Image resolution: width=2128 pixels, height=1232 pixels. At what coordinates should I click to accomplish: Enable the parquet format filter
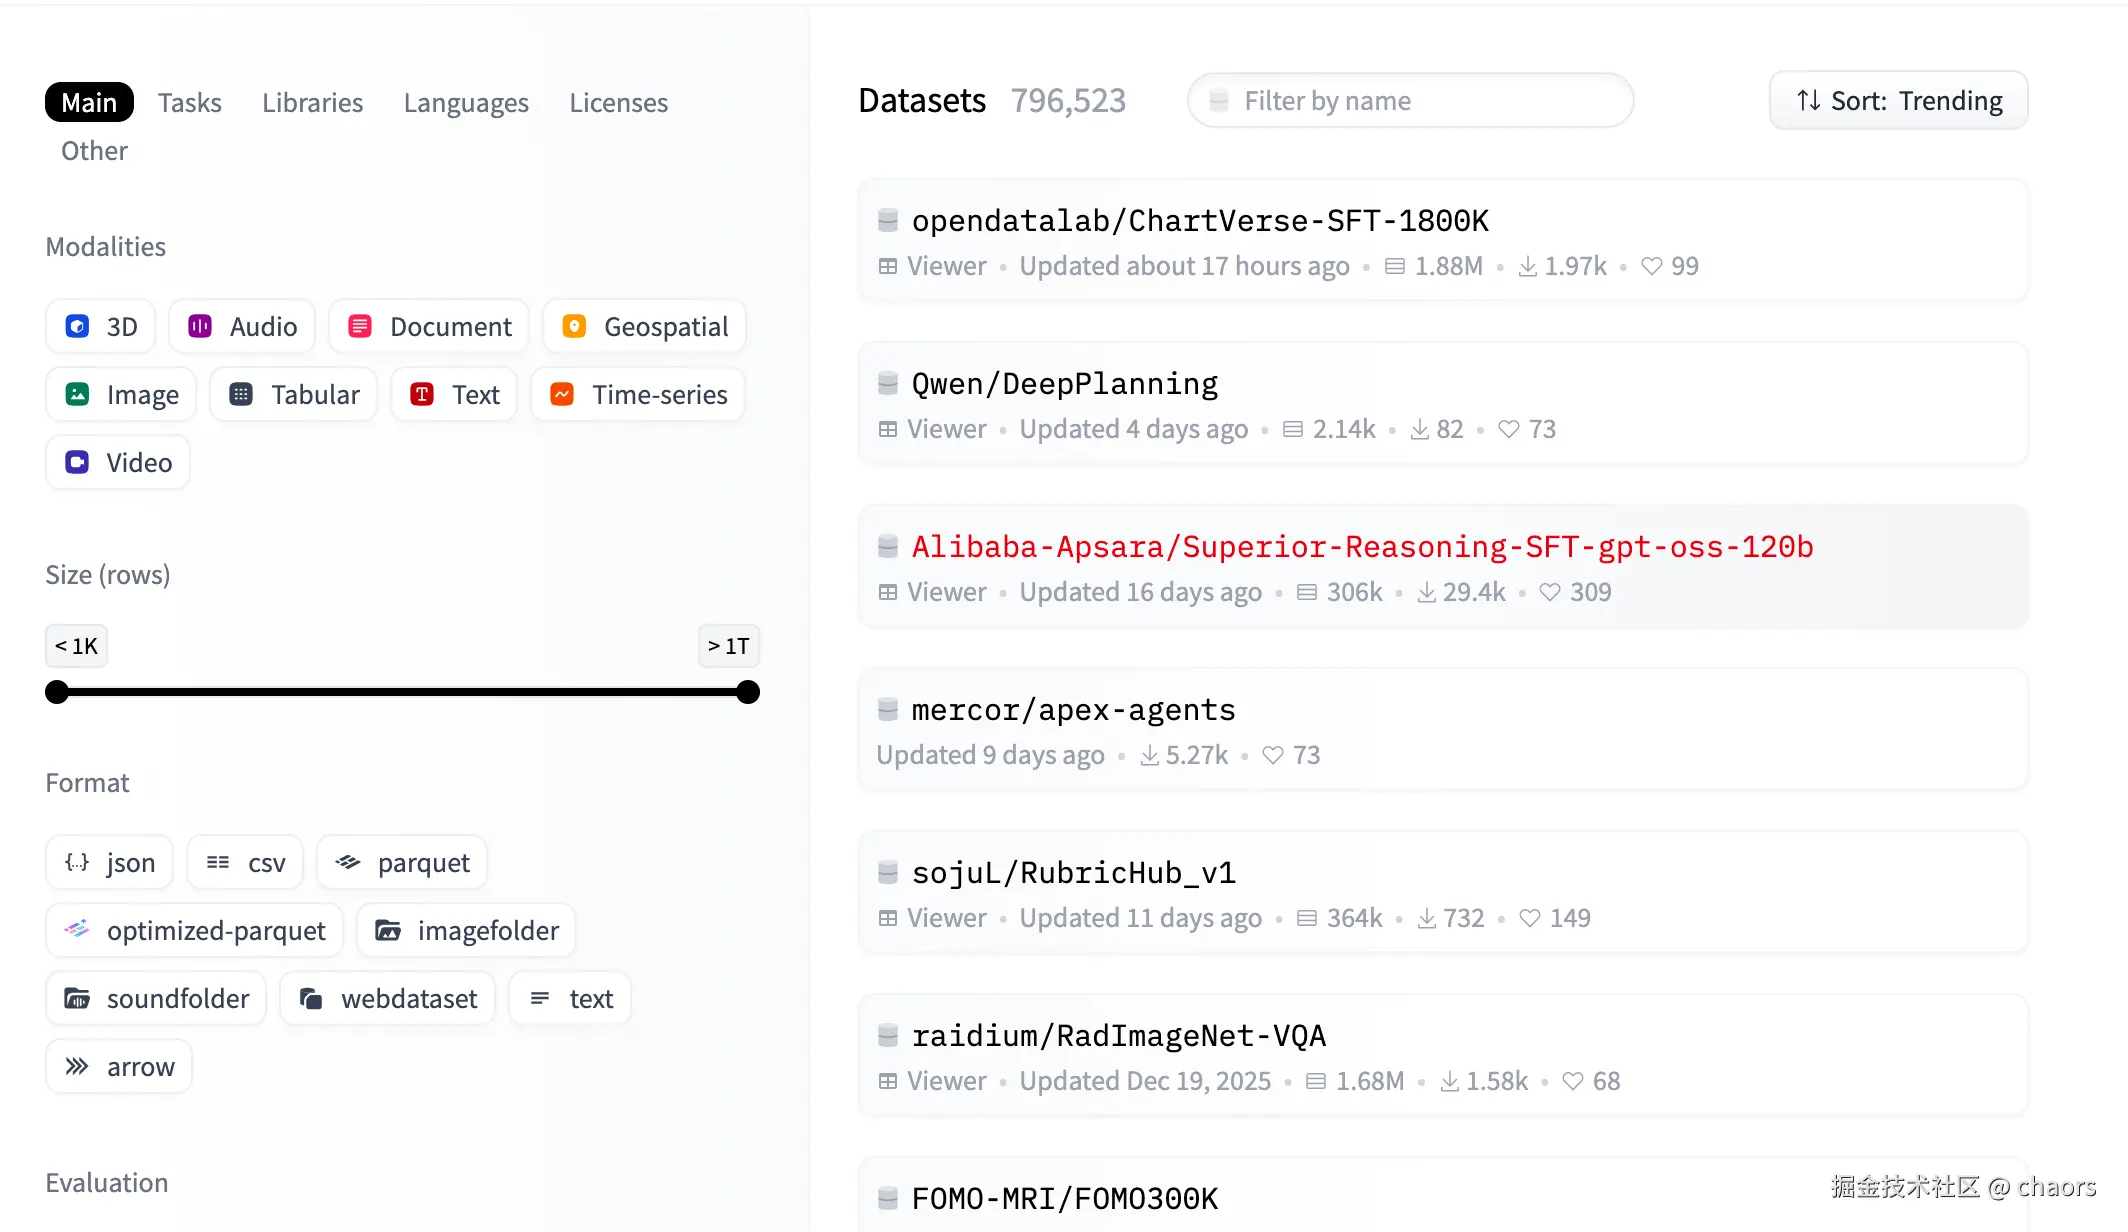tap(402, 863)
